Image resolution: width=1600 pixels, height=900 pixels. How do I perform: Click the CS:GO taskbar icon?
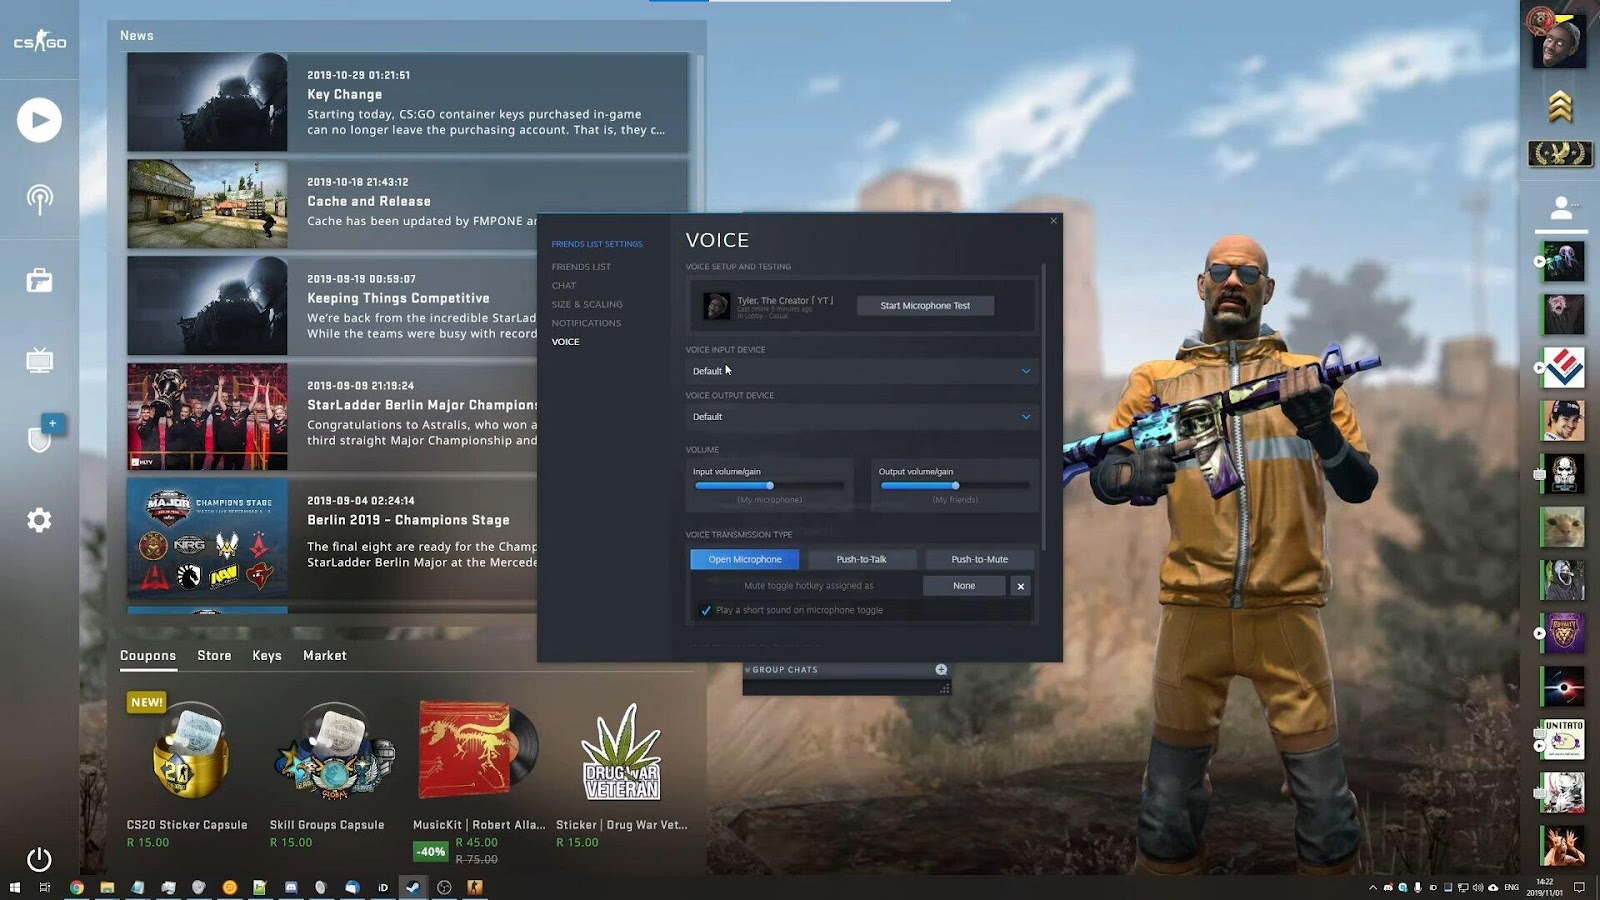coord(475,887)
